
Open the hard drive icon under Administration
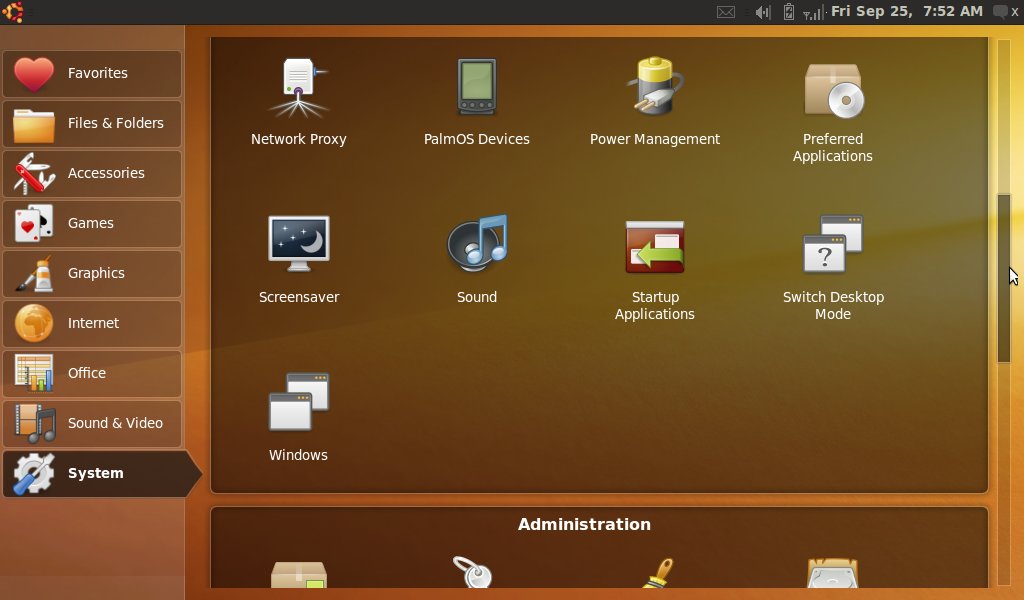pos(833,573)
